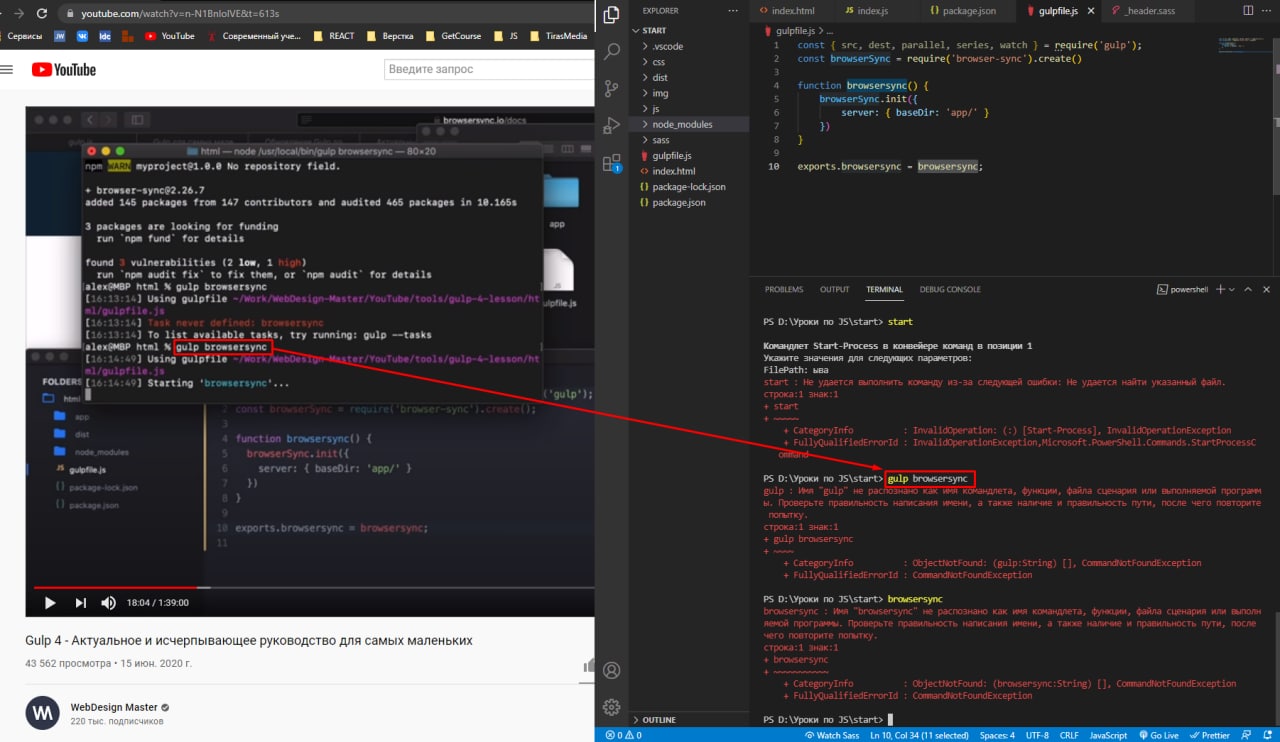Open the WebDesign Master channel link
1280x742 pixels.
tap(114, 707)
